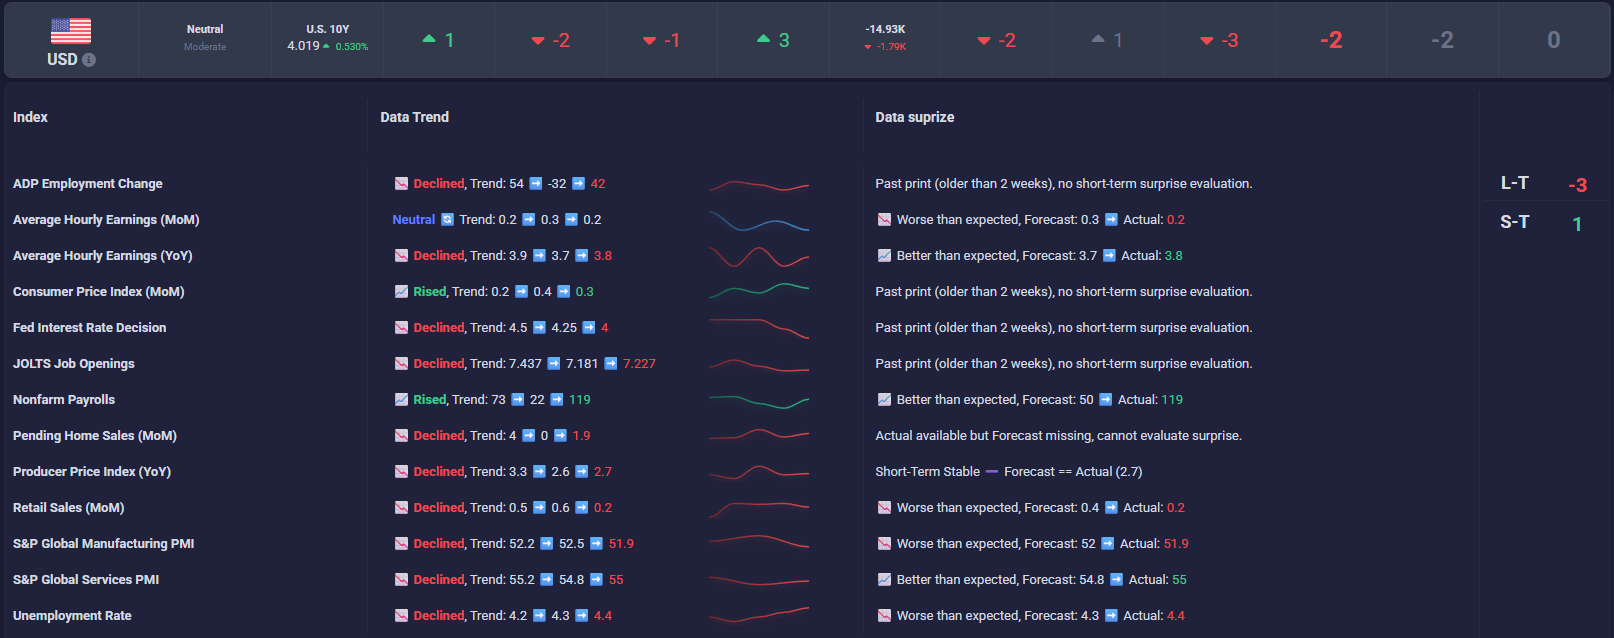Screen dimensions: 1614x638
Task: Click the info icon next to USD
Action: click(x=89, y=60)
